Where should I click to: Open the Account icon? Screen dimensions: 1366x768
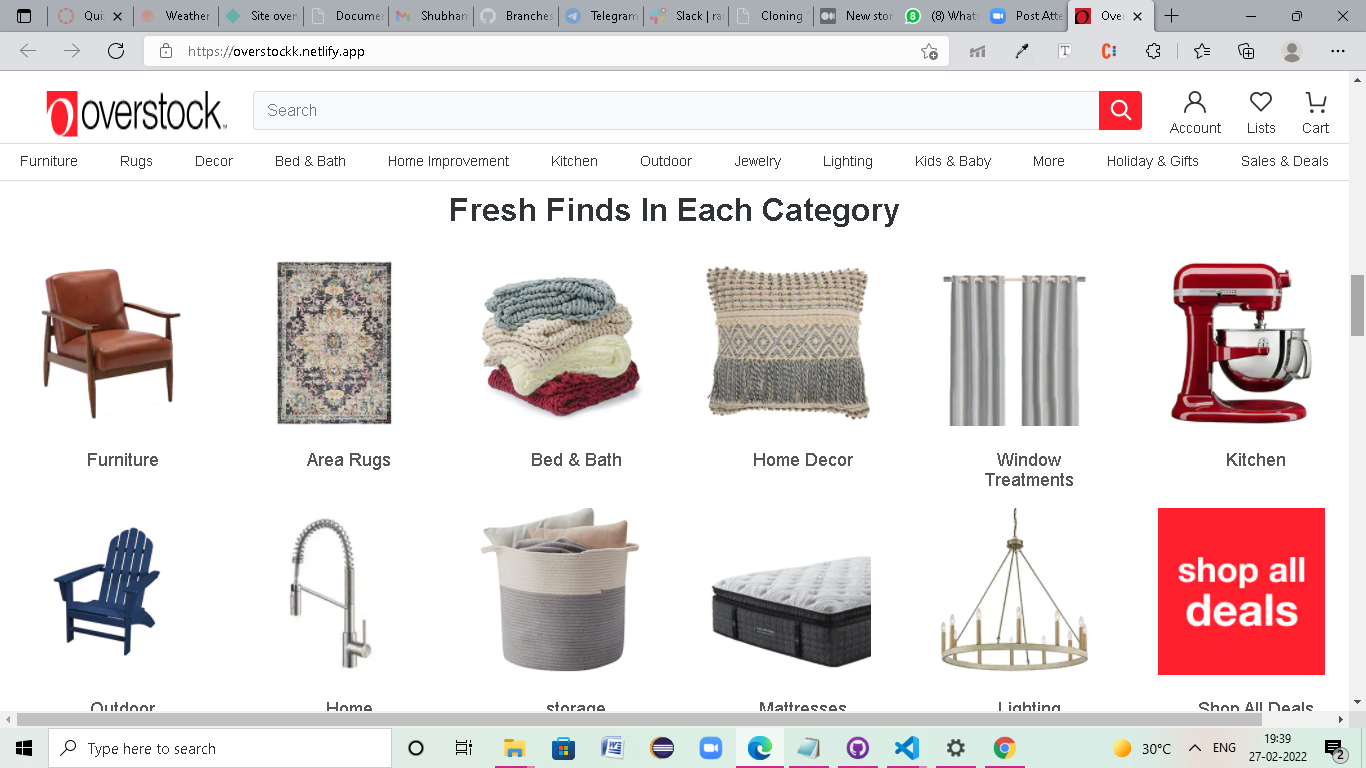pyautogui.click(x=1195, y=113)
